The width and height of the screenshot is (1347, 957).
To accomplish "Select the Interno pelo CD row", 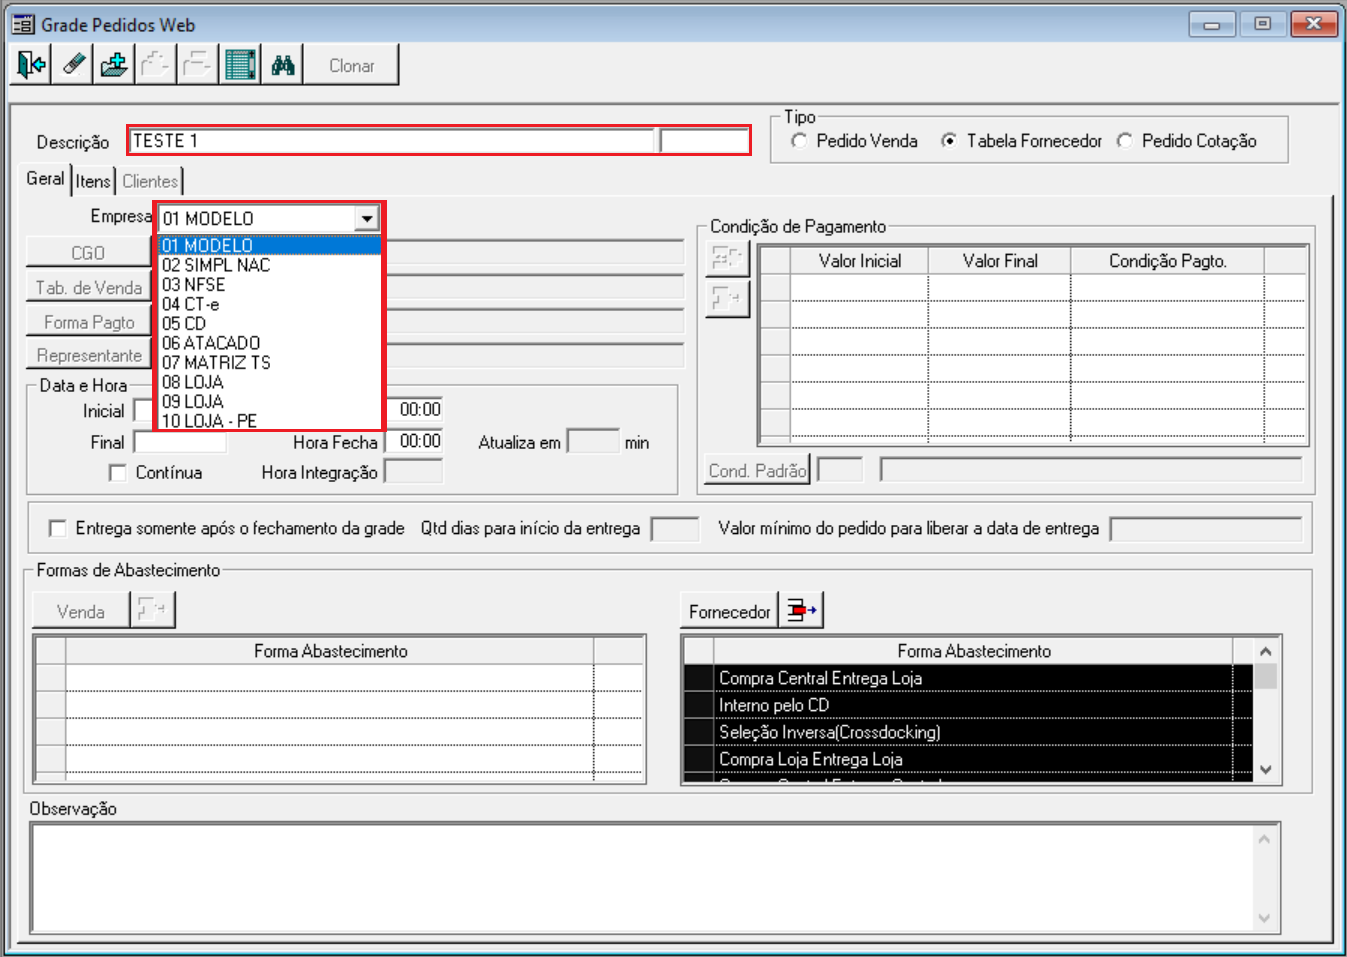I will coord(972,705).
